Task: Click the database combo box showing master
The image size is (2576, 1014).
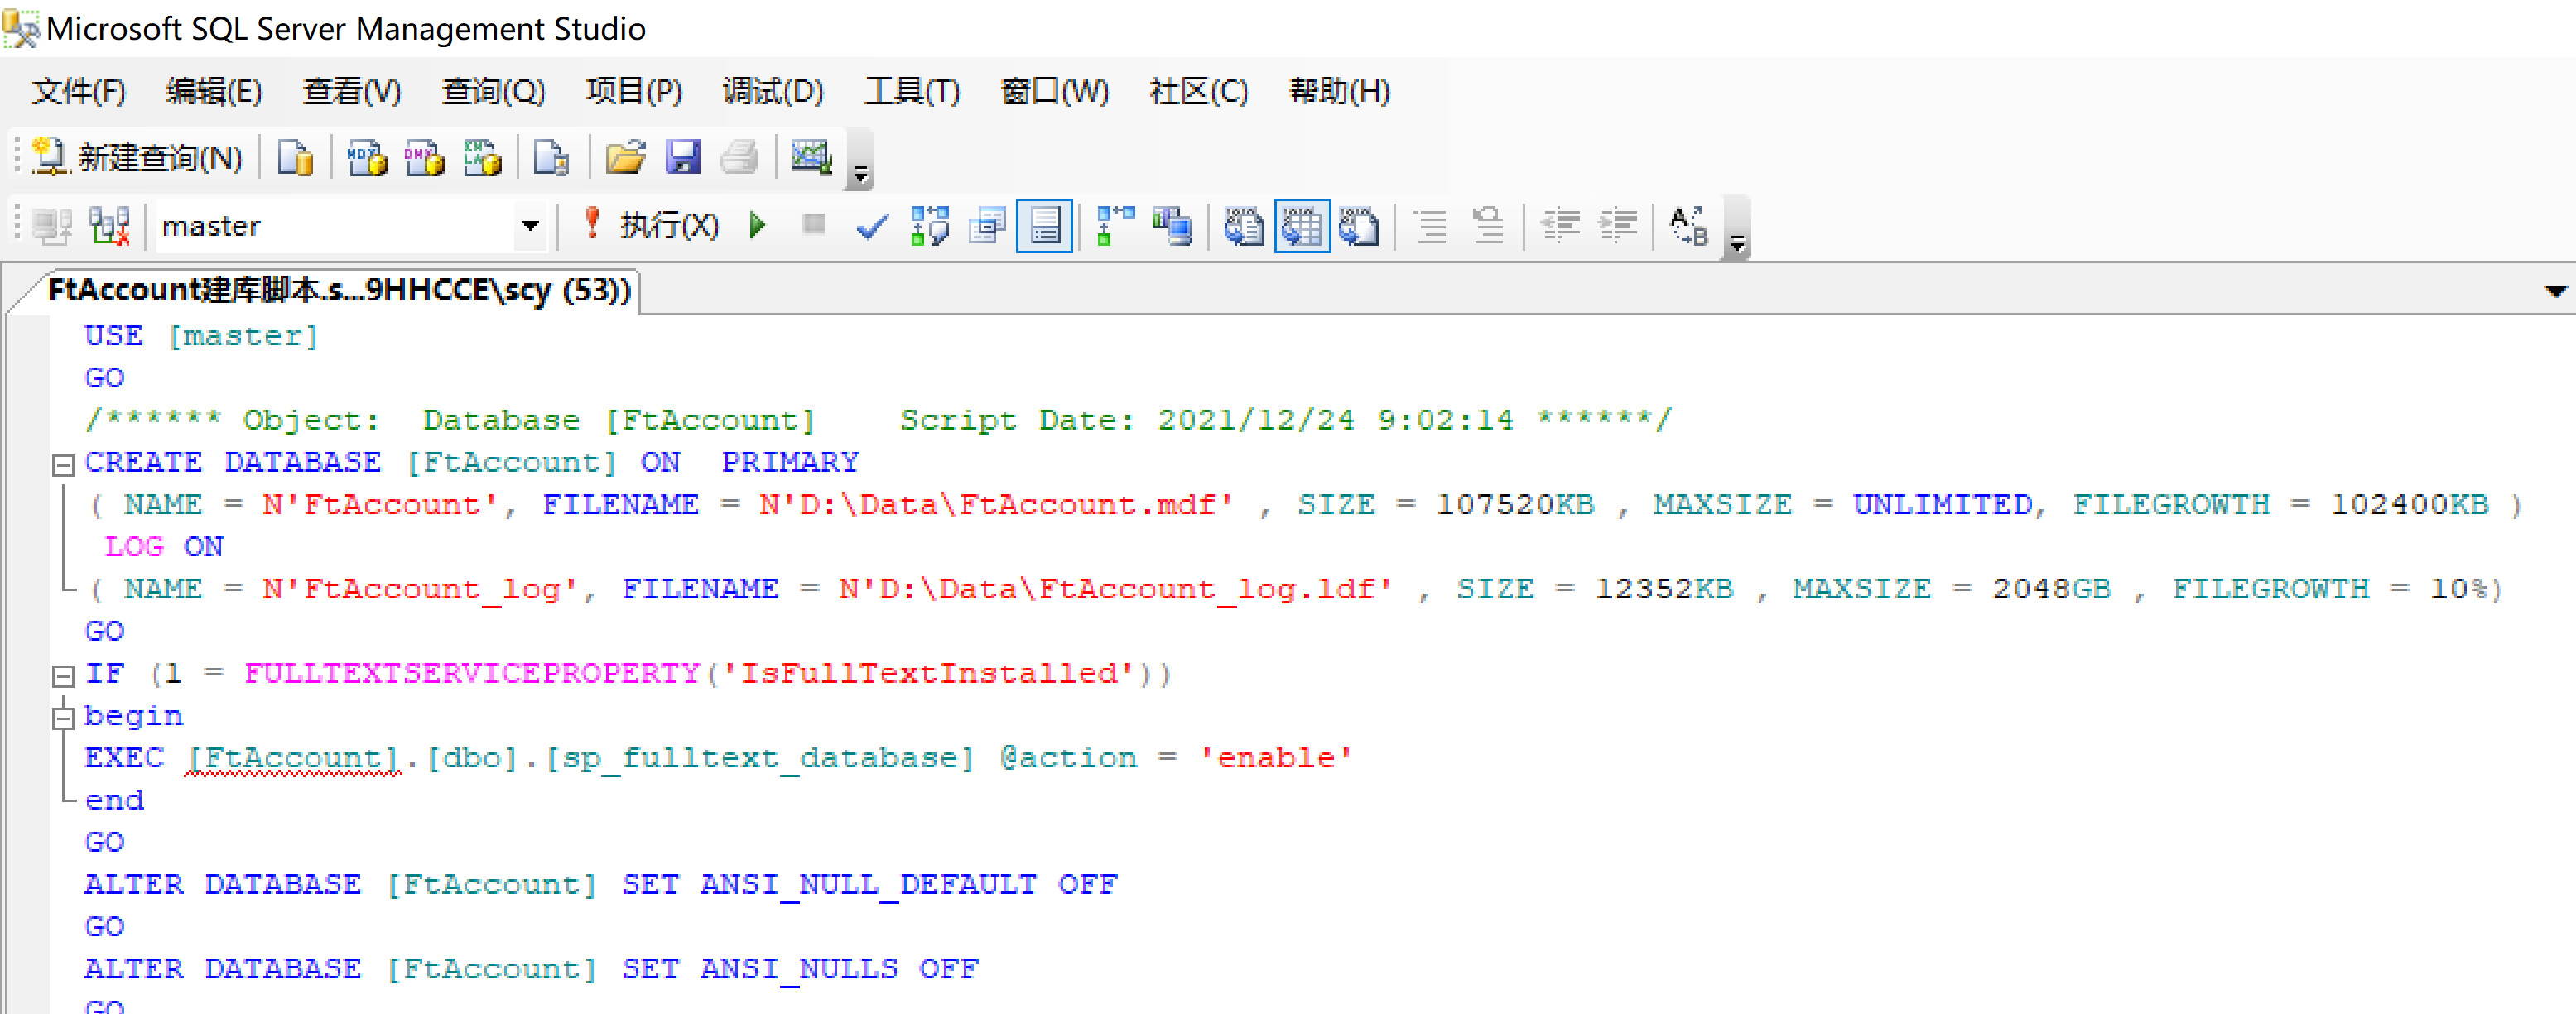Action: (x=350, y=226)
